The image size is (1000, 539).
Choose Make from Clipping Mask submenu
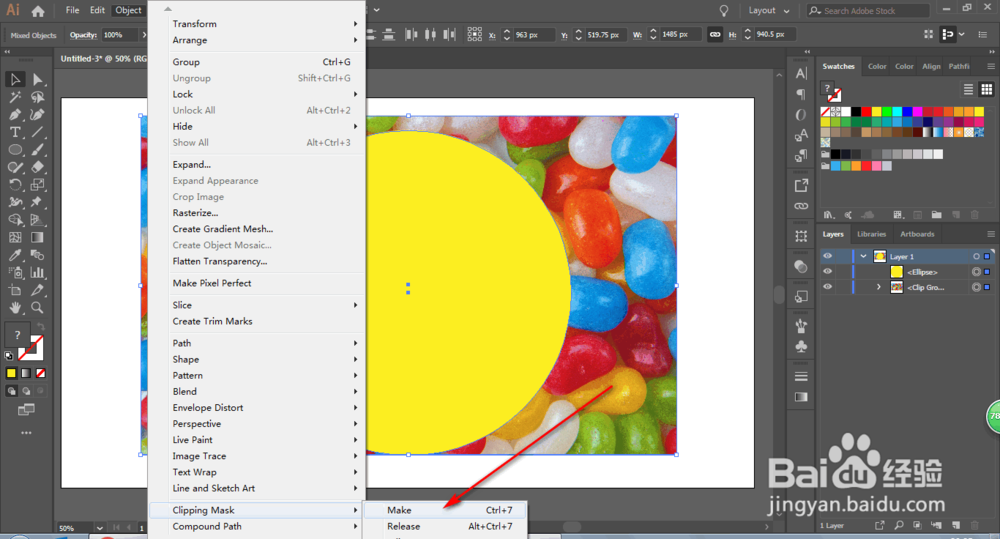pos(445,510)
